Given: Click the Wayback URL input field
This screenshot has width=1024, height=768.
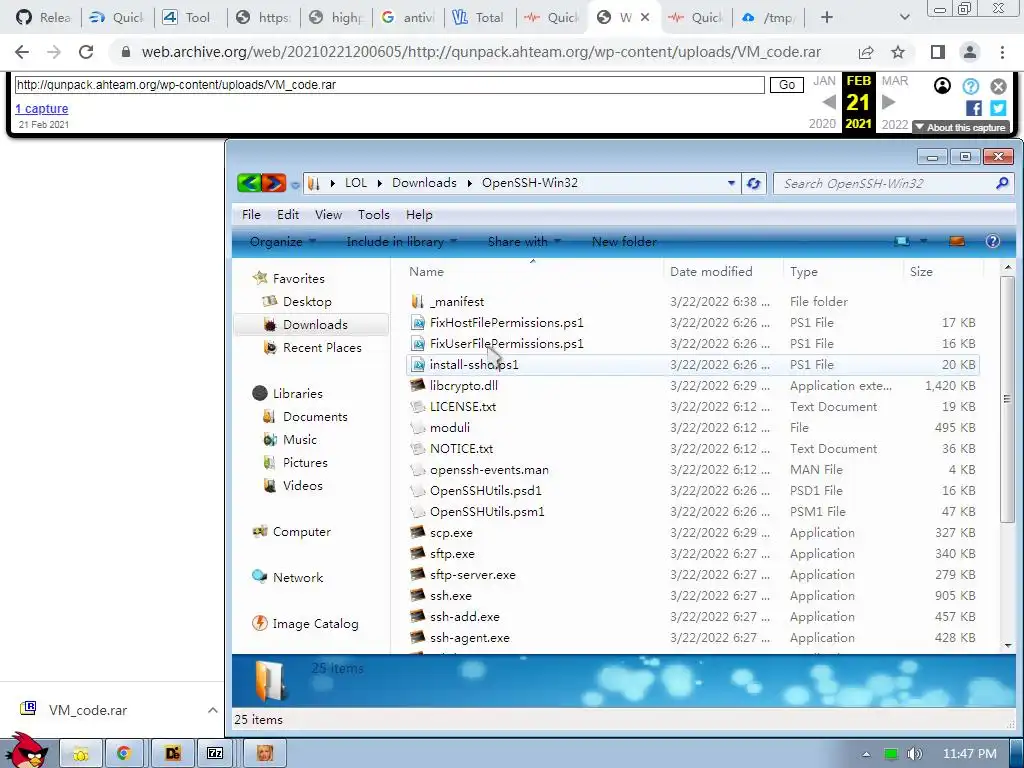Looking at the screenshot, I should pos(389,85).
